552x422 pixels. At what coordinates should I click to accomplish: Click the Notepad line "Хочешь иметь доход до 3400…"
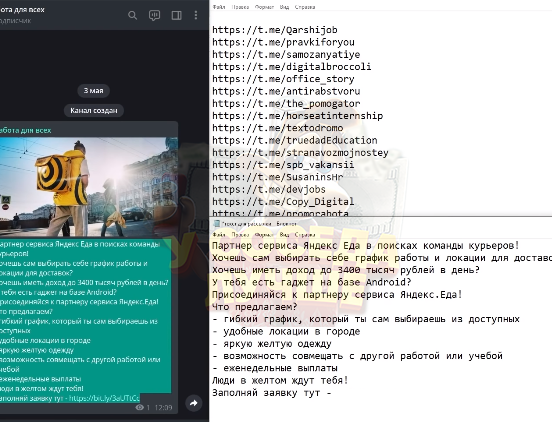coord(346,270)
